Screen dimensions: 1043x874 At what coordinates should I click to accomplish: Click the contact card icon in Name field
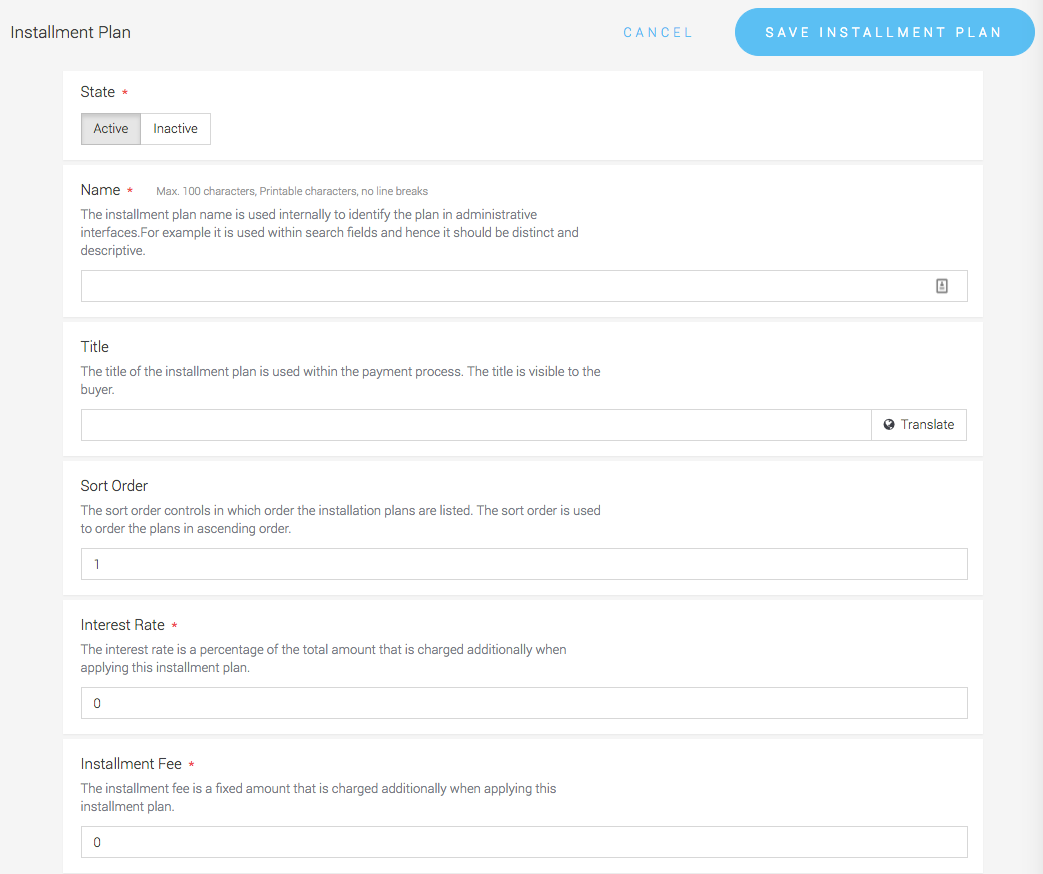tap(941, 286)
